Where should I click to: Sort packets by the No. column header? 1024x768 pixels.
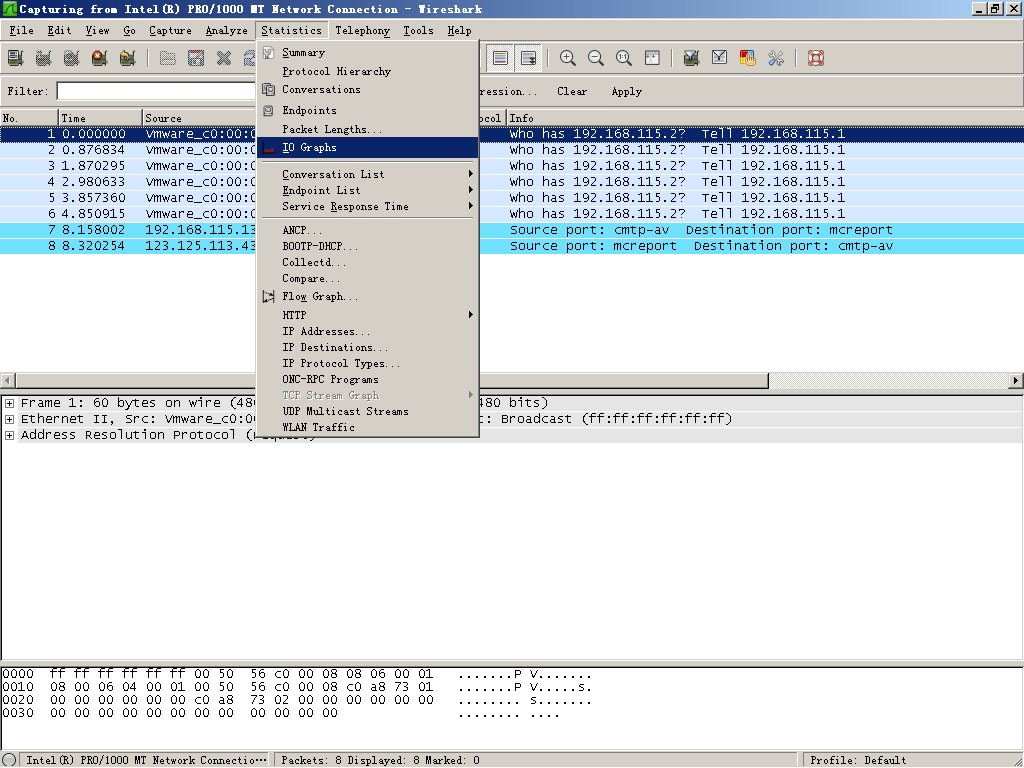point(29,118)
